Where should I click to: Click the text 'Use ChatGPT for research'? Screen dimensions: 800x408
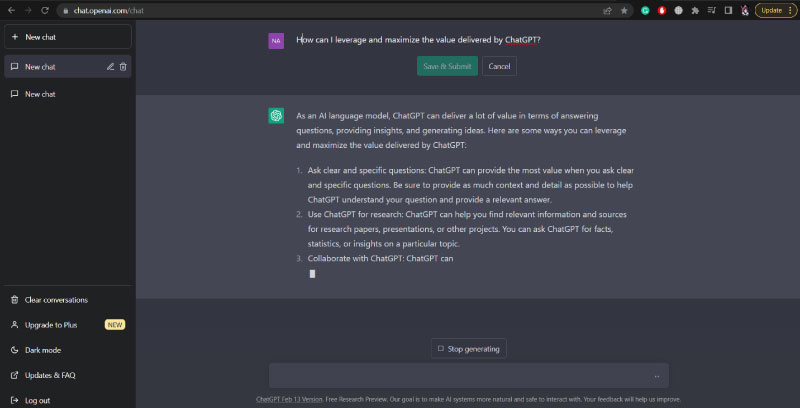coord(355,214)
